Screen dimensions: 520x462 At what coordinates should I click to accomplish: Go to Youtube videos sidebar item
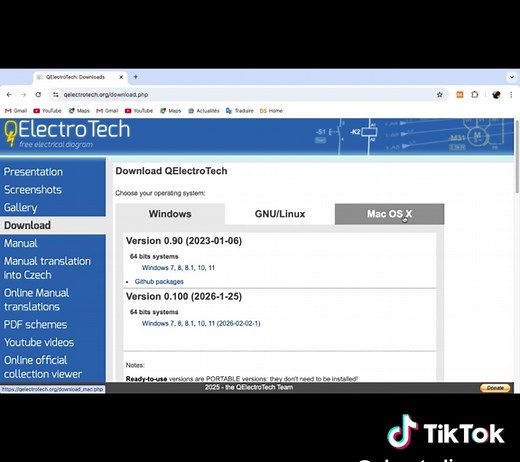pos(39,342)
